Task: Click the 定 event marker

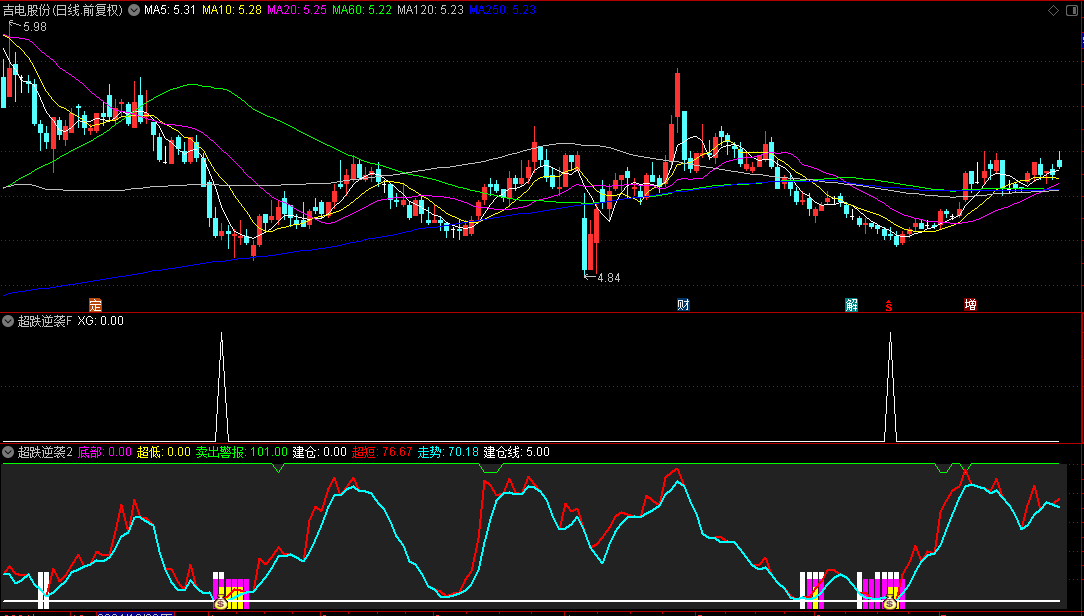Action: point(95,305)
